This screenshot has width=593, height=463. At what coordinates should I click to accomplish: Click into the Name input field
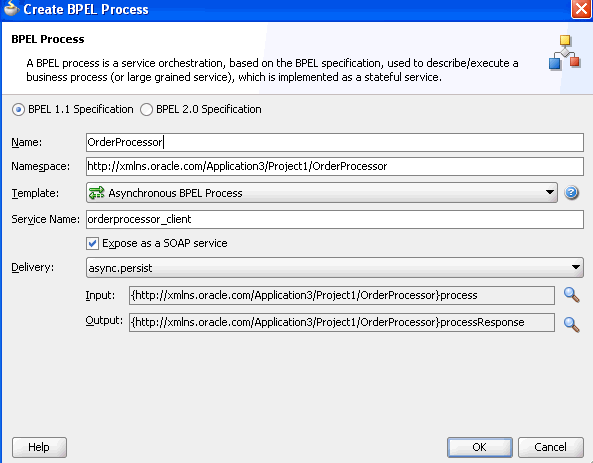[335, 142]
